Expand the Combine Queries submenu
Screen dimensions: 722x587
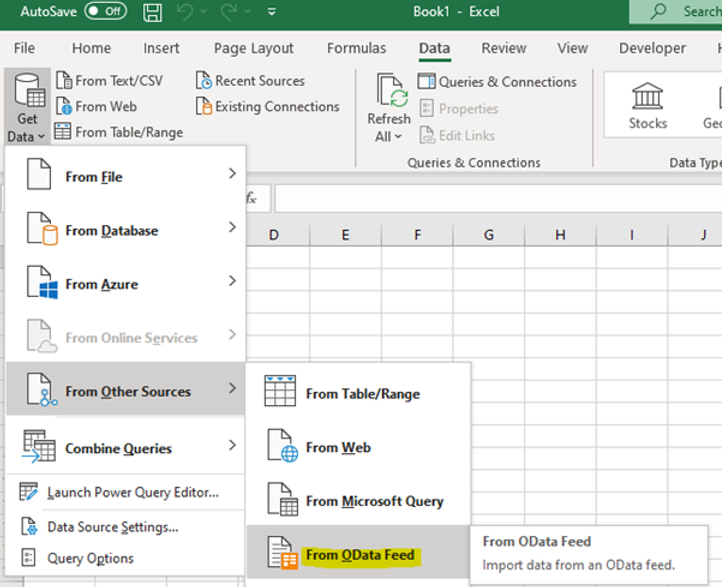tap(125, 446)
